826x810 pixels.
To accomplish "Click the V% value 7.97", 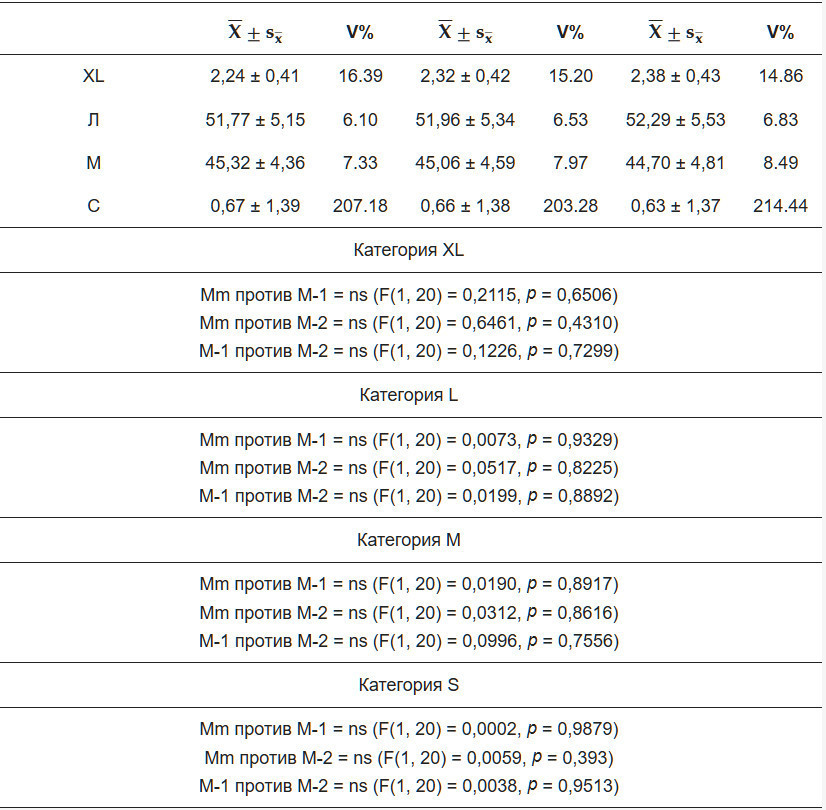I will click(x=570, y=163).
